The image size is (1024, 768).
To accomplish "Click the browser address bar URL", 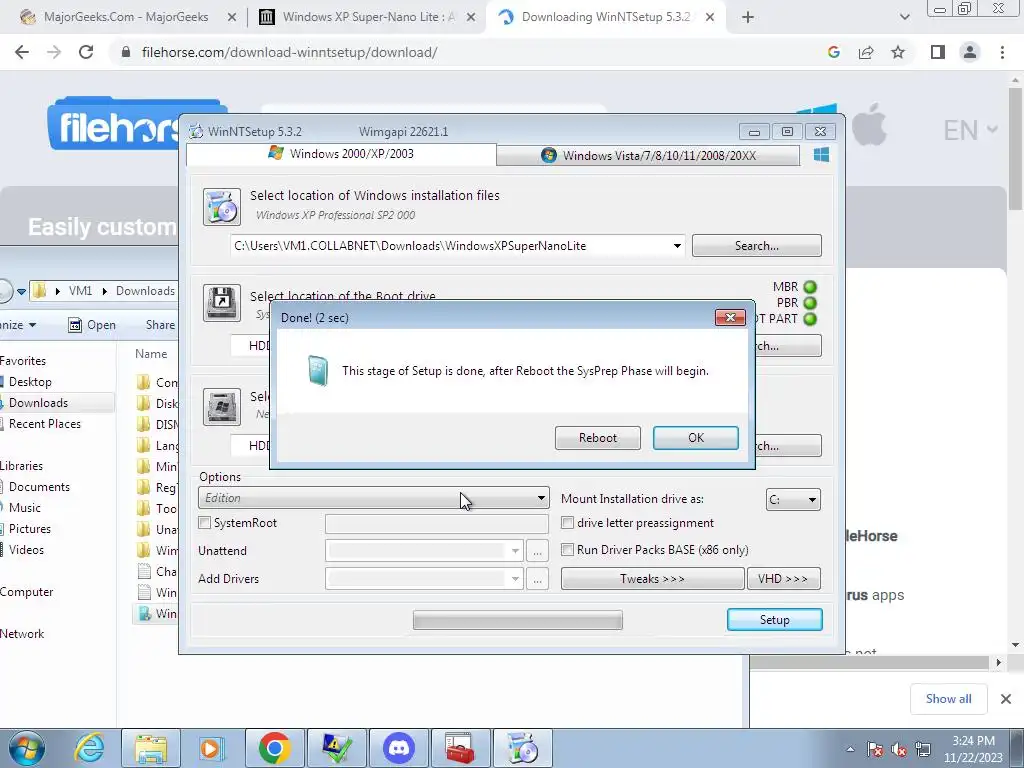I will pyautogui.click(x=289, y=52).
